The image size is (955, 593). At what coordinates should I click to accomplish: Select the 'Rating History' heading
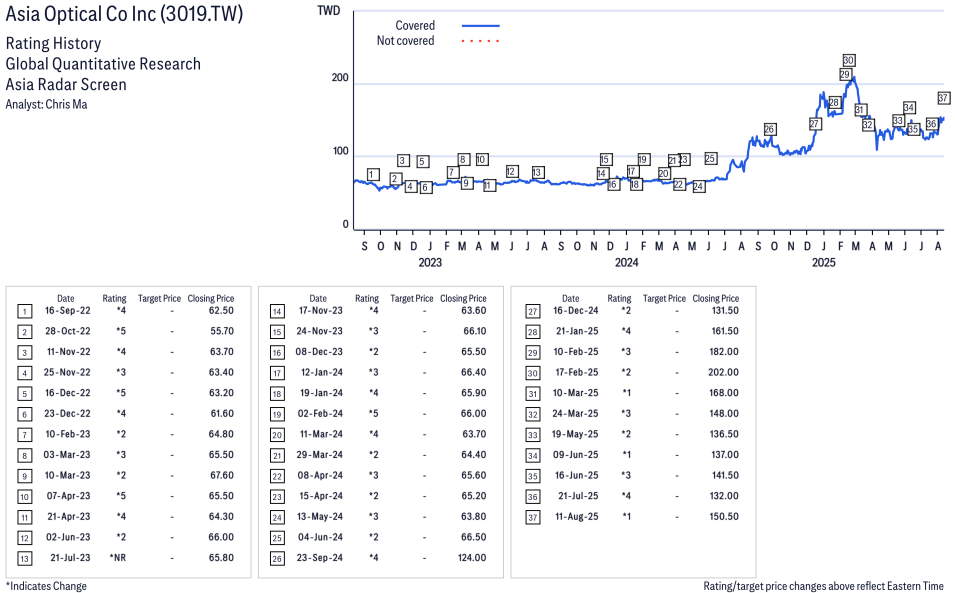tap(54, 44)
